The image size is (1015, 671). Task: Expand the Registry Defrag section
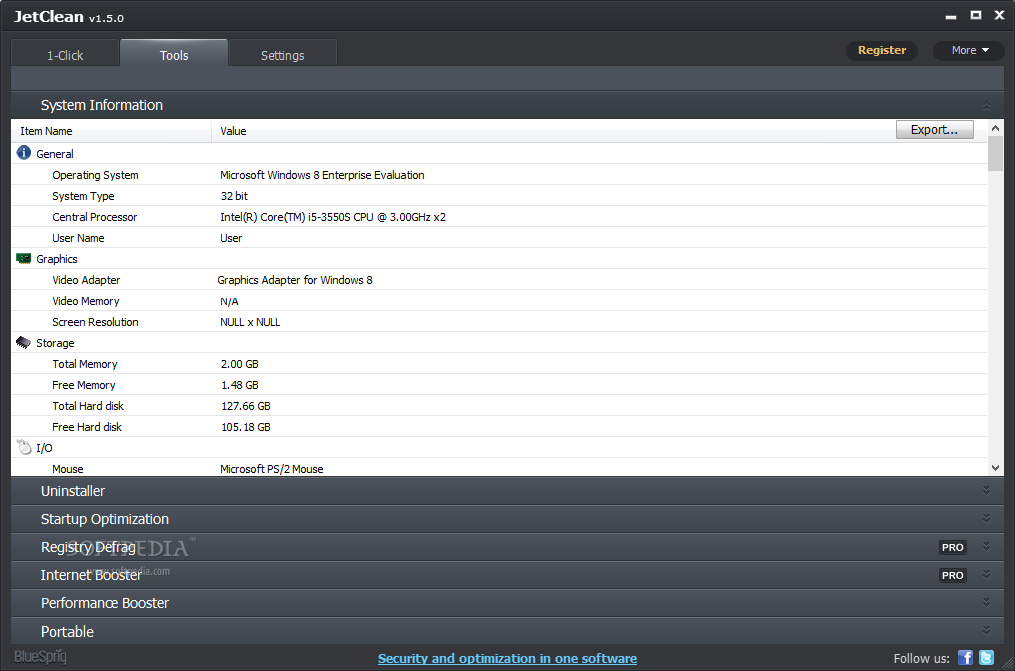pos(986,546)
